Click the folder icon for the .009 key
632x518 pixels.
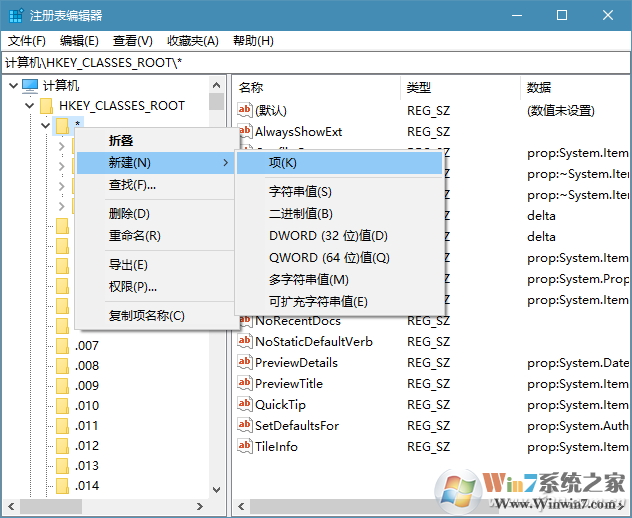coord(63,386)
